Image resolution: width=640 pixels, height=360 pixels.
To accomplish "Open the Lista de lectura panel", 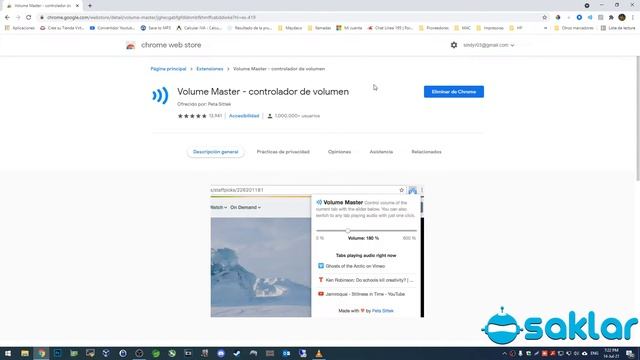I will pyautogui.click(x=618, y=28).
